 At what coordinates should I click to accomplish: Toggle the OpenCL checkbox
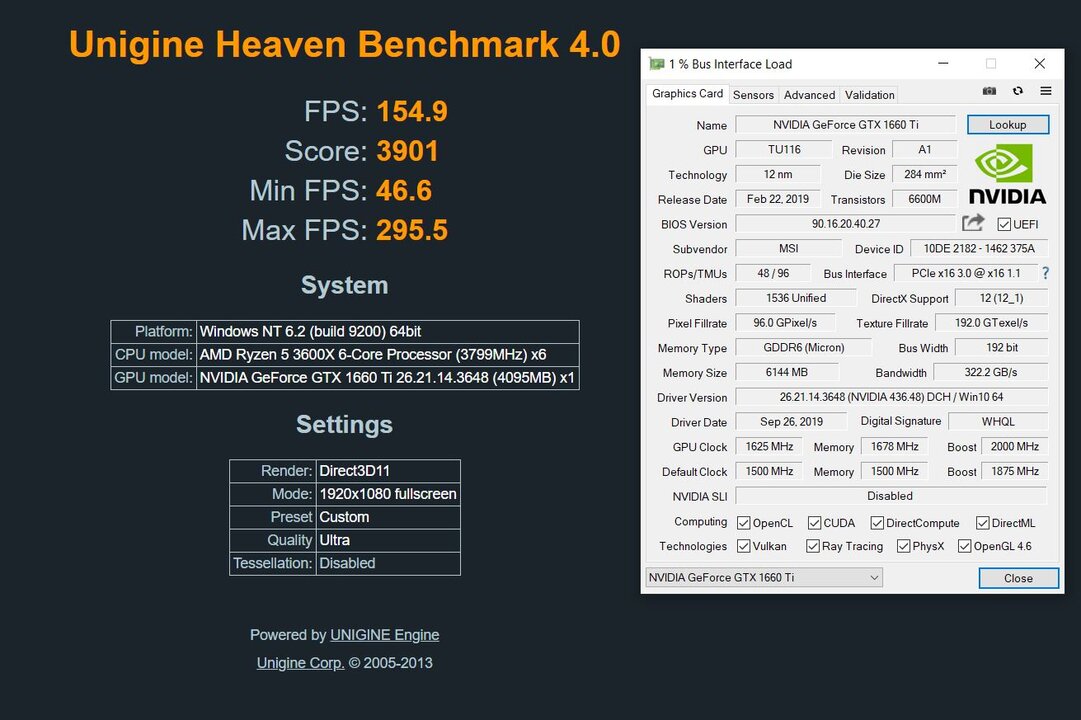pos(743,523)
